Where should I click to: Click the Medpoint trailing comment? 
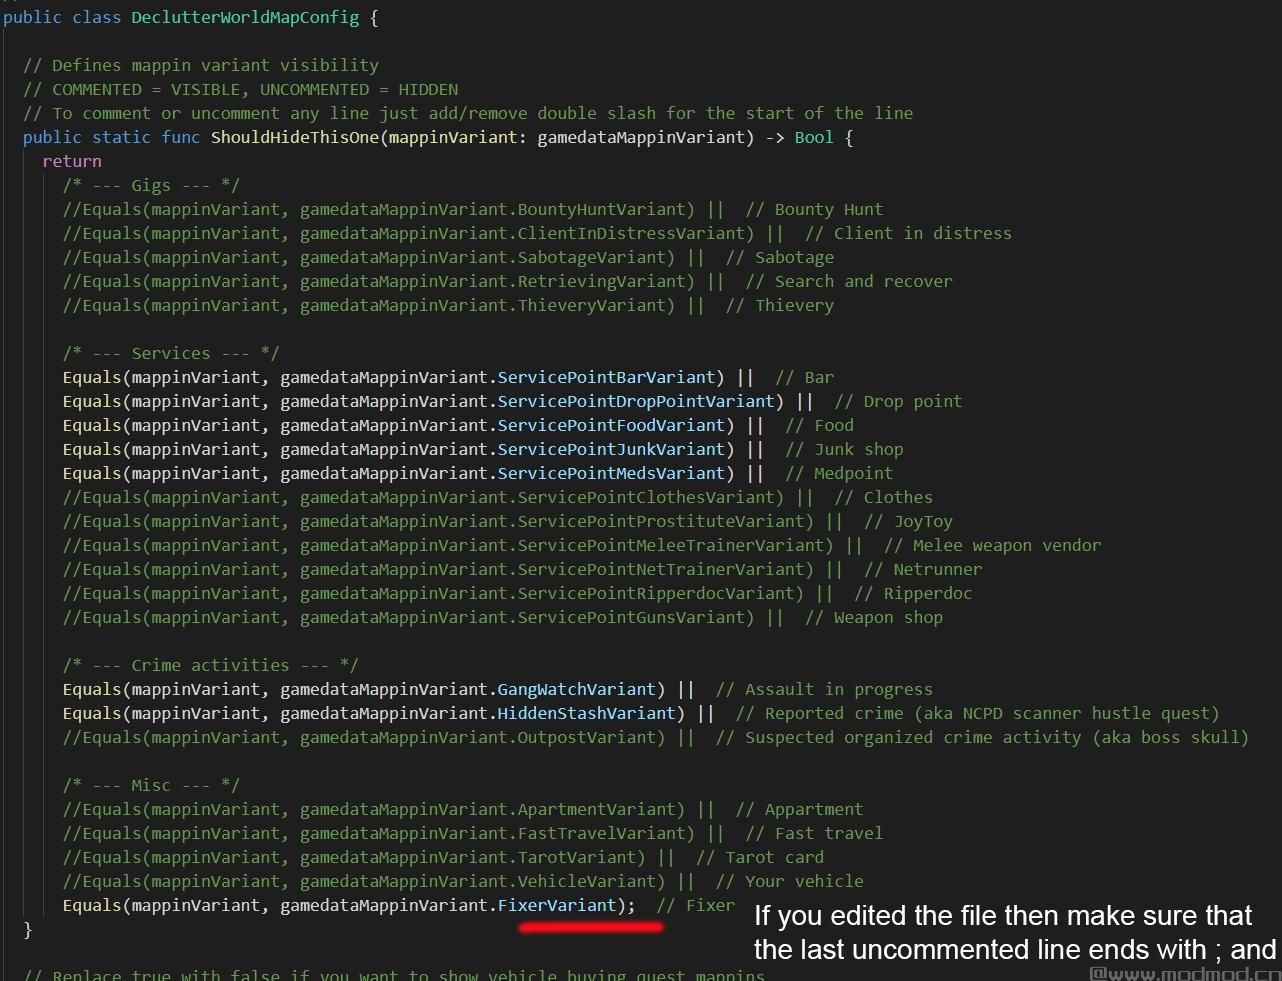(839, 473)
